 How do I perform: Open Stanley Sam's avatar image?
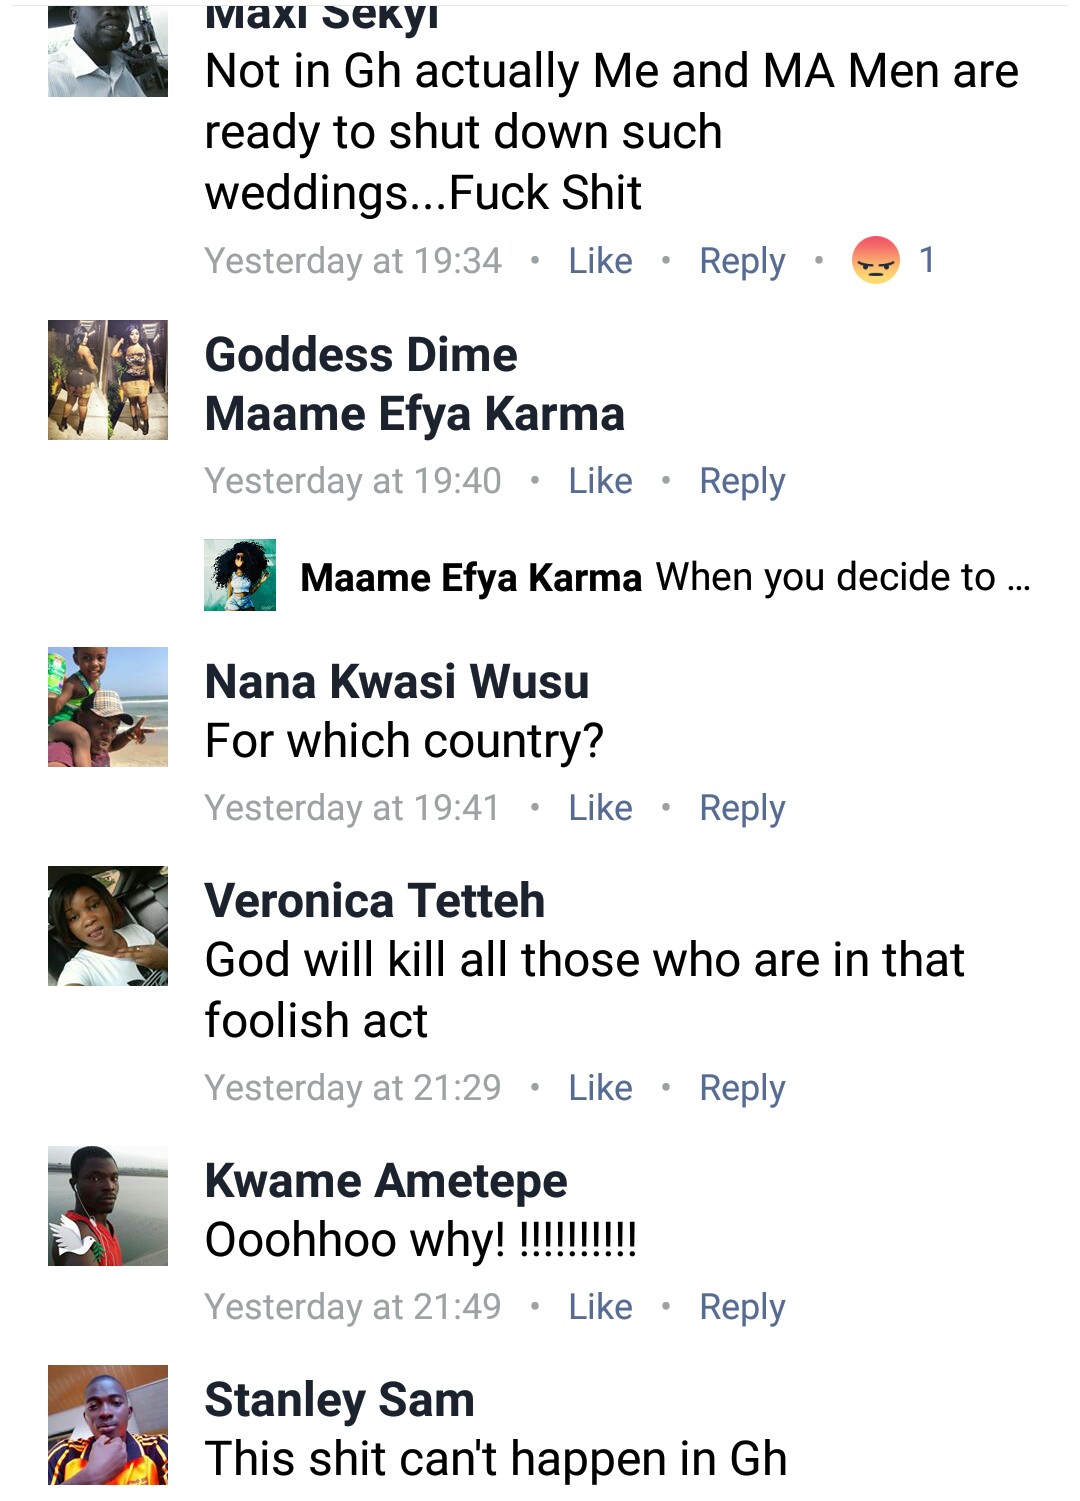click(108, 1425)
